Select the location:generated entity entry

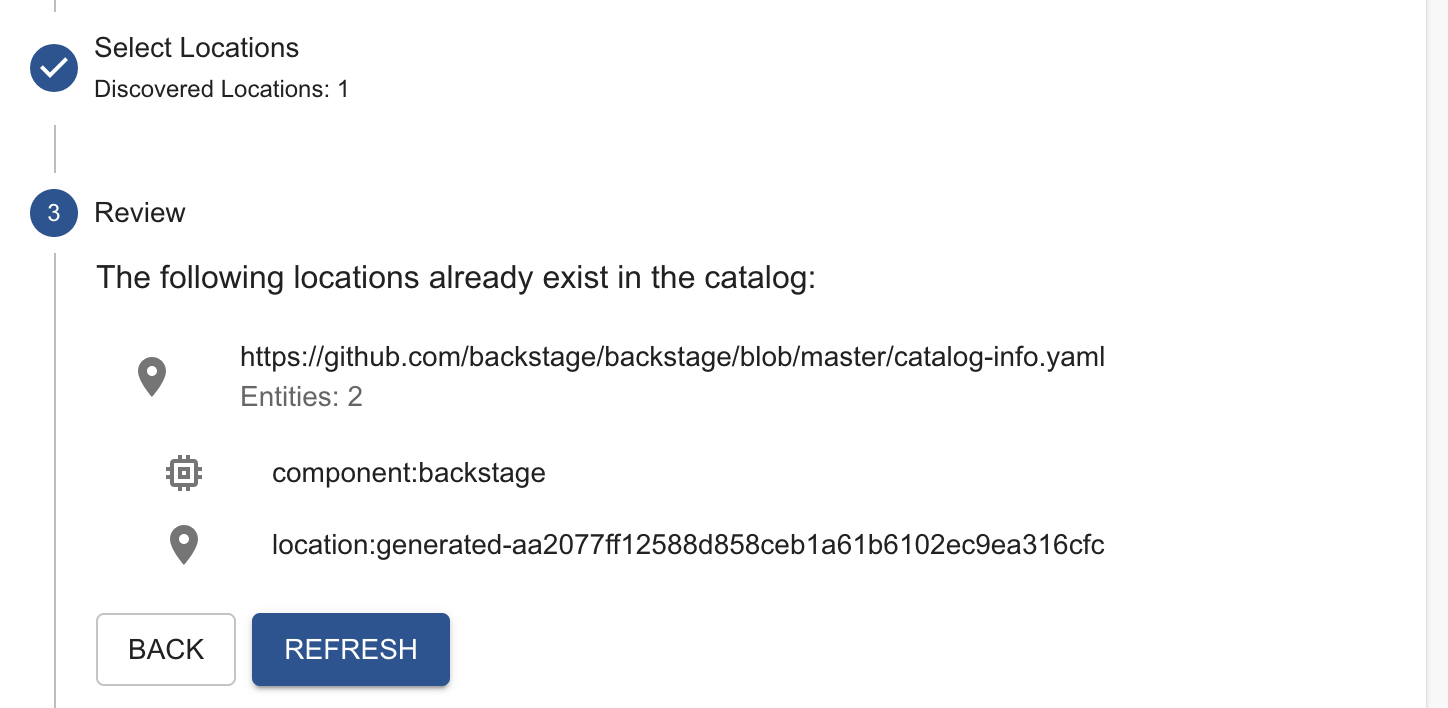(688, 544)
